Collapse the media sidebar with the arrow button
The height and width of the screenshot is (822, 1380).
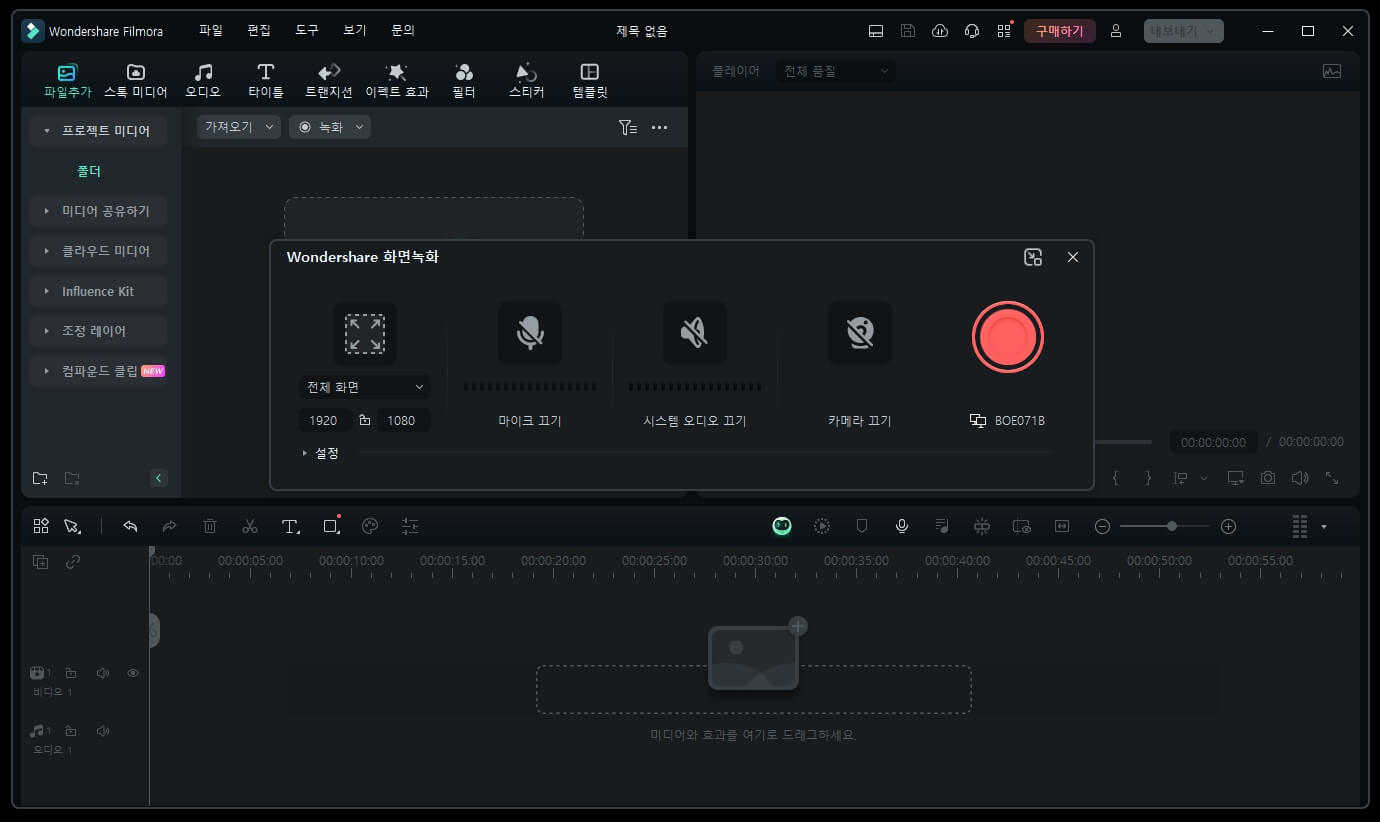click(x=159, y=478)
